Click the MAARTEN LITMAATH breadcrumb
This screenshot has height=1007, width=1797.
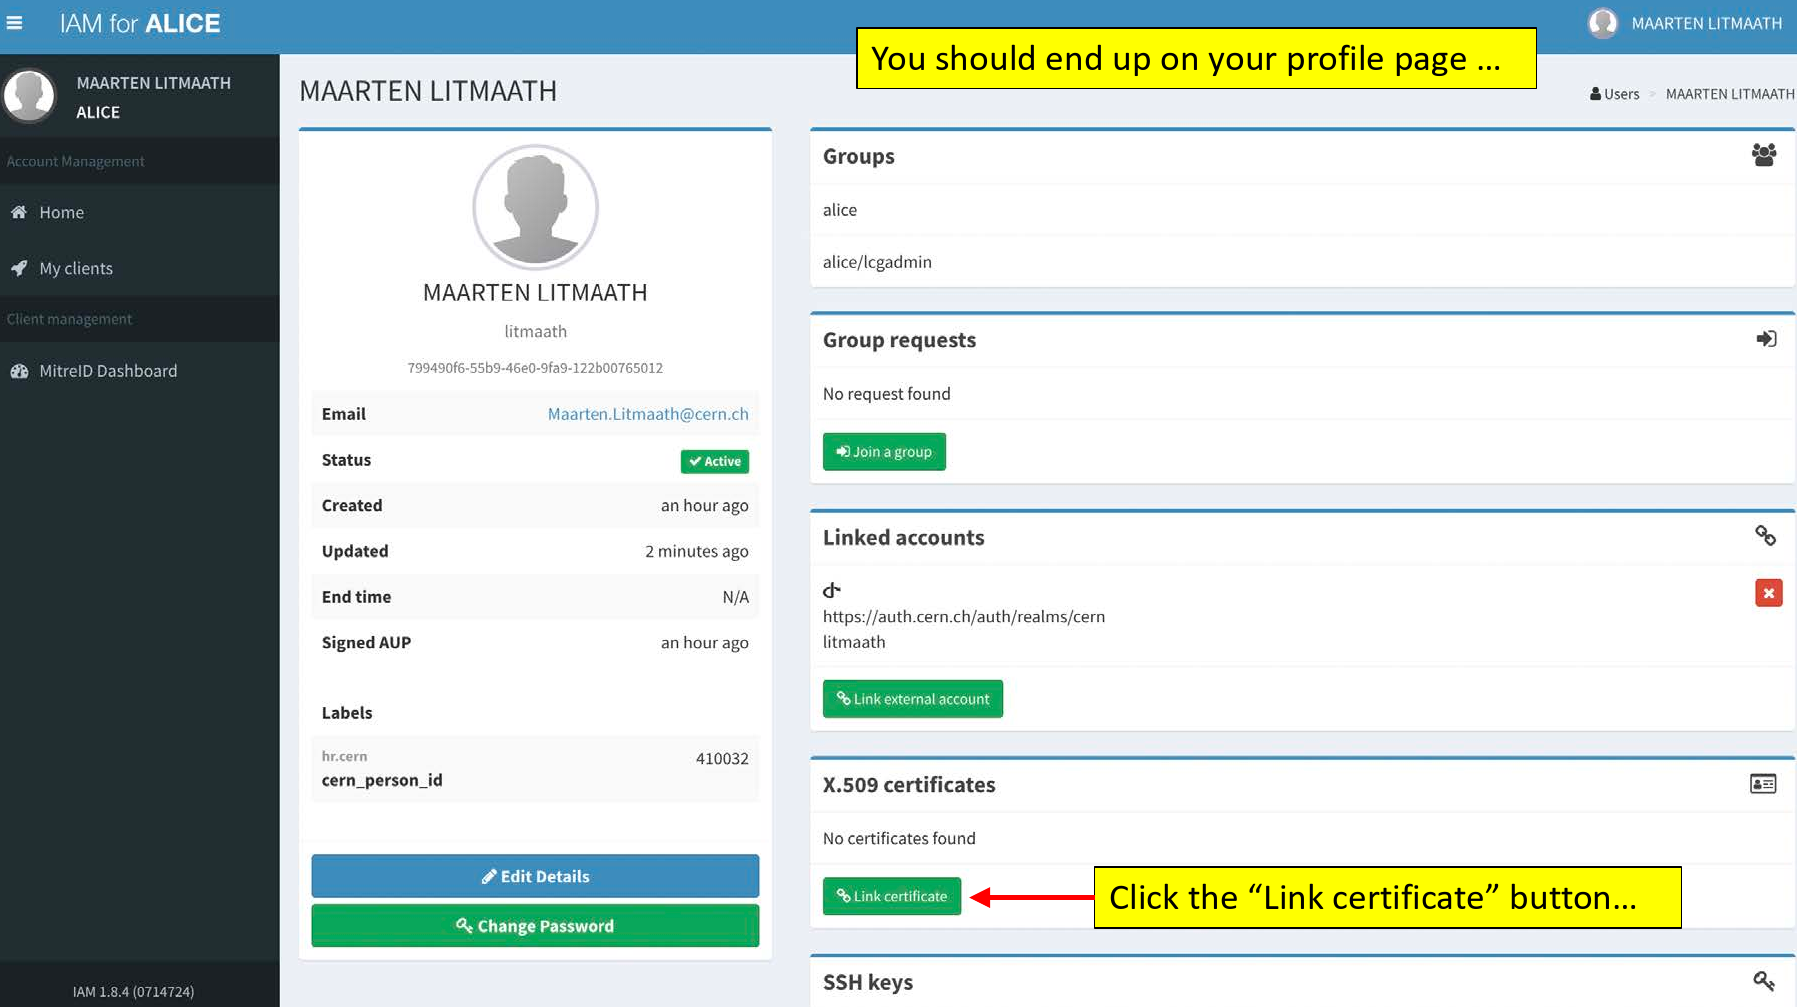[x=1730, y=94]
